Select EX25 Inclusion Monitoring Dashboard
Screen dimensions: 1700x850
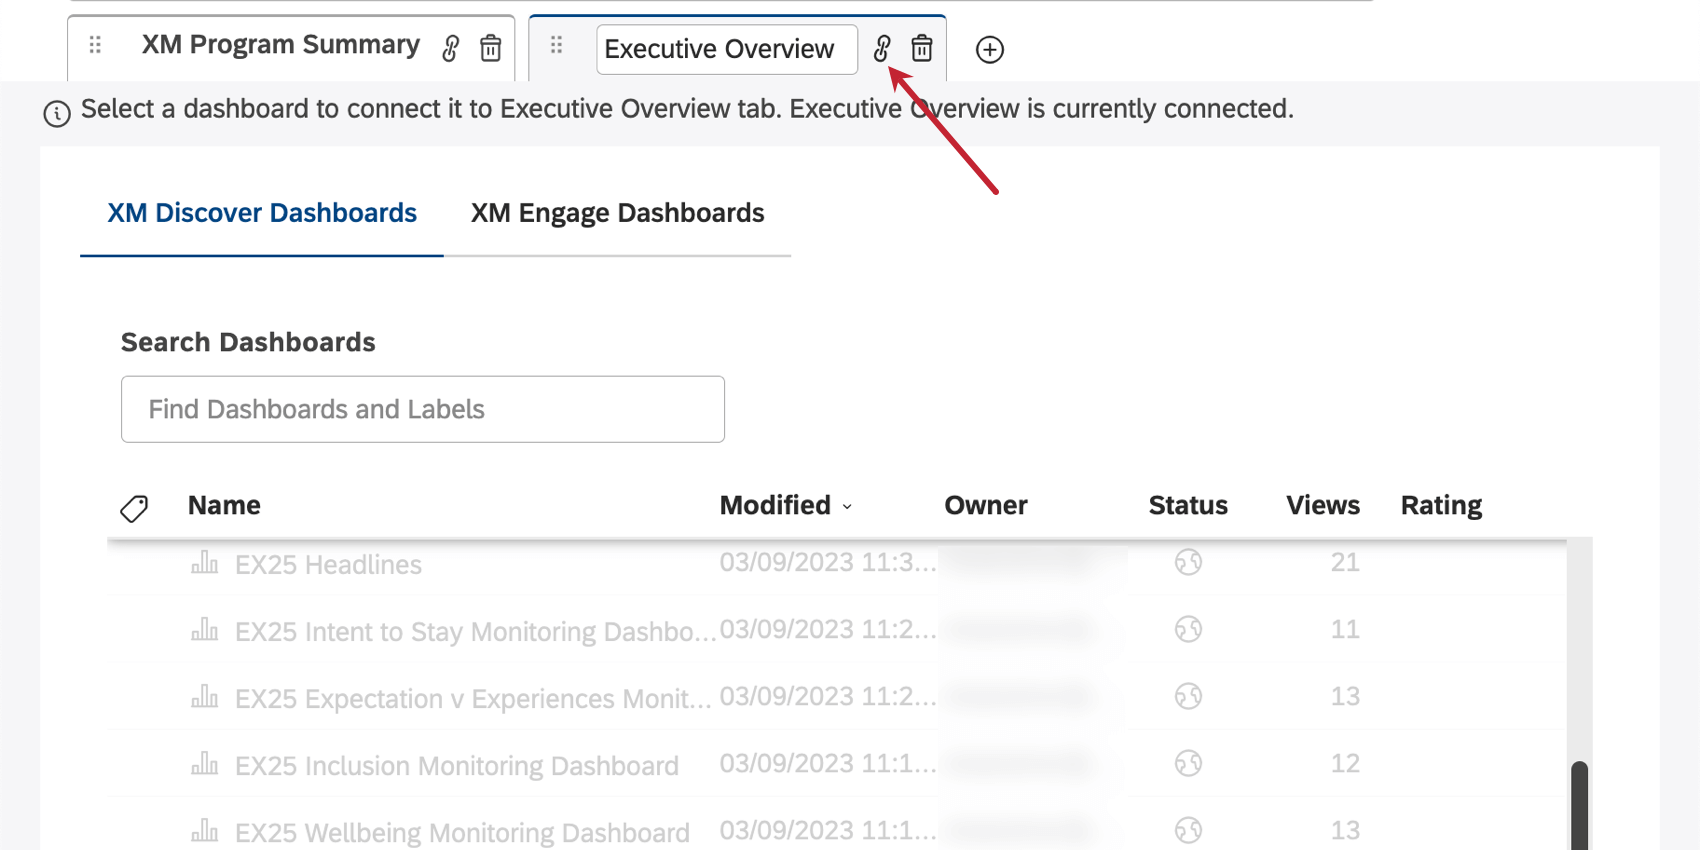pyautogui.click(x=456, y=766)
